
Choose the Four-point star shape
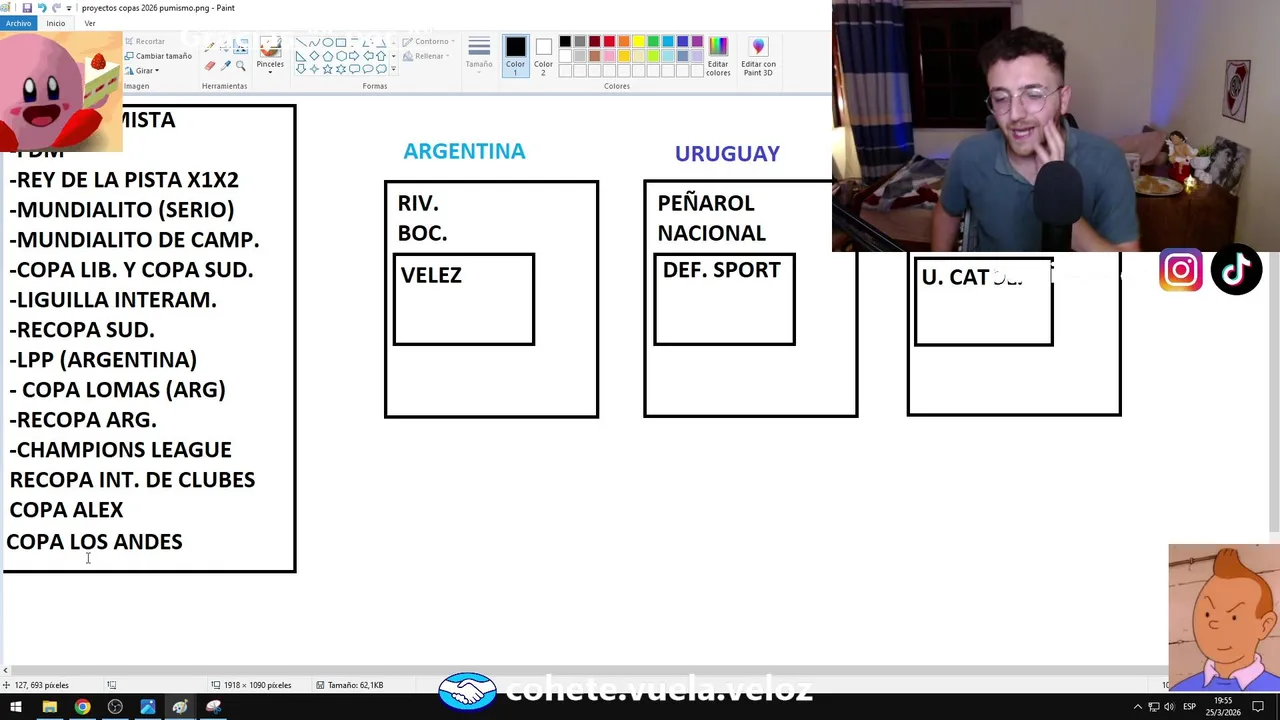click(314, 69)
